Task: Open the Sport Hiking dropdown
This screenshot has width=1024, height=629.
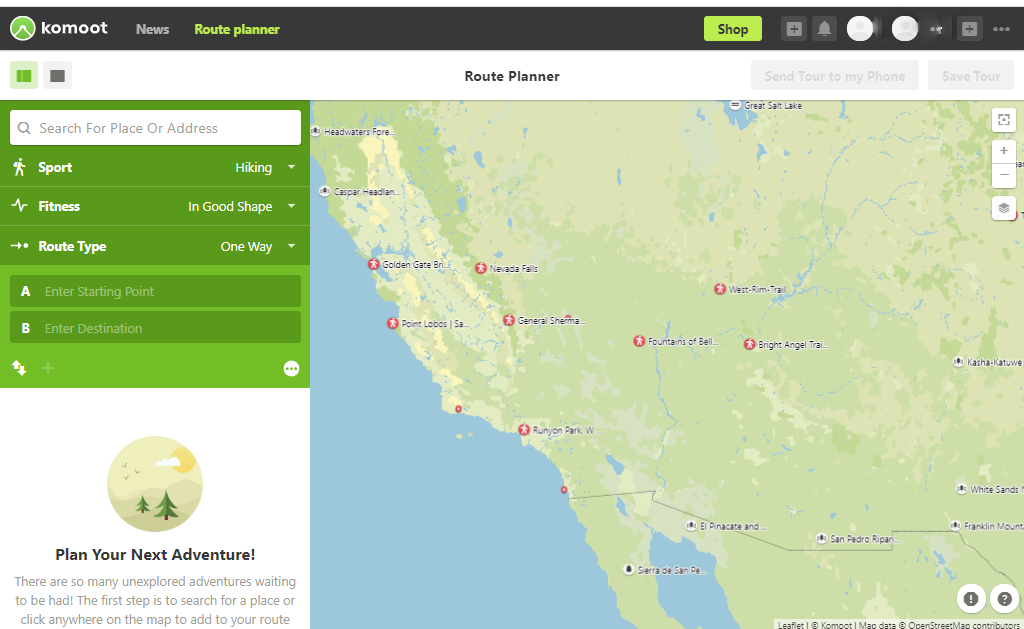Action: pyautogui.click(x=155, y=167)
